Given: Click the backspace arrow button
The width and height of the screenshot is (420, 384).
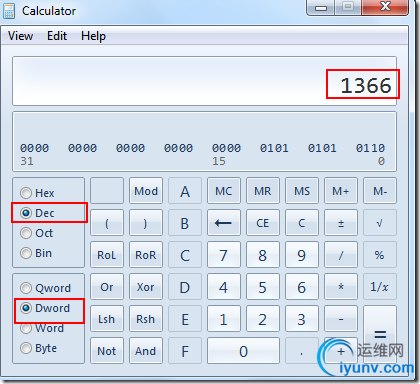Looking at the screenshot, I should click(223, 223).
